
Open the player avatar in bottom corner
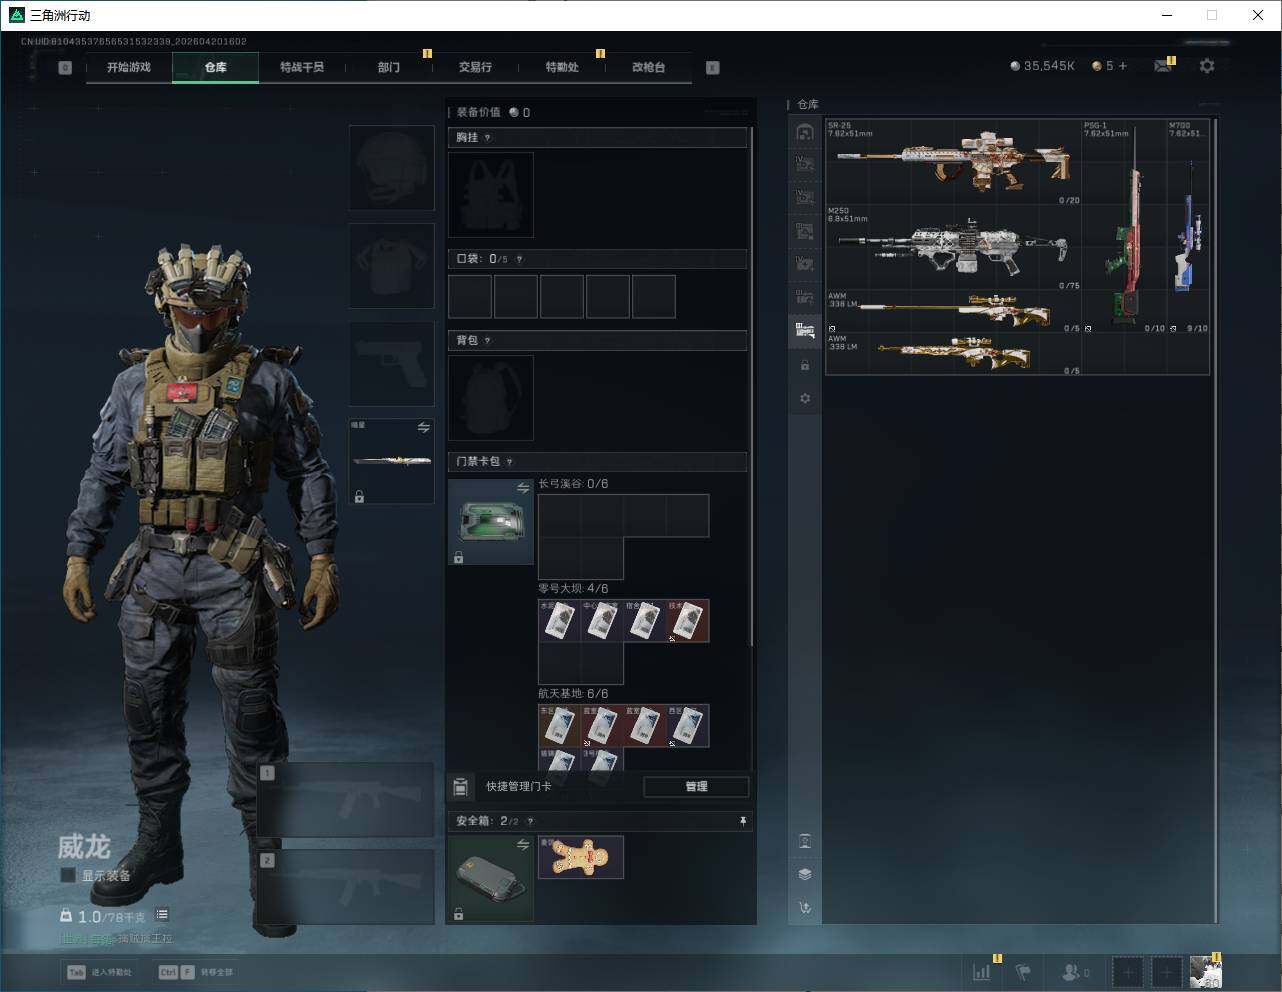coord(1206,971)
